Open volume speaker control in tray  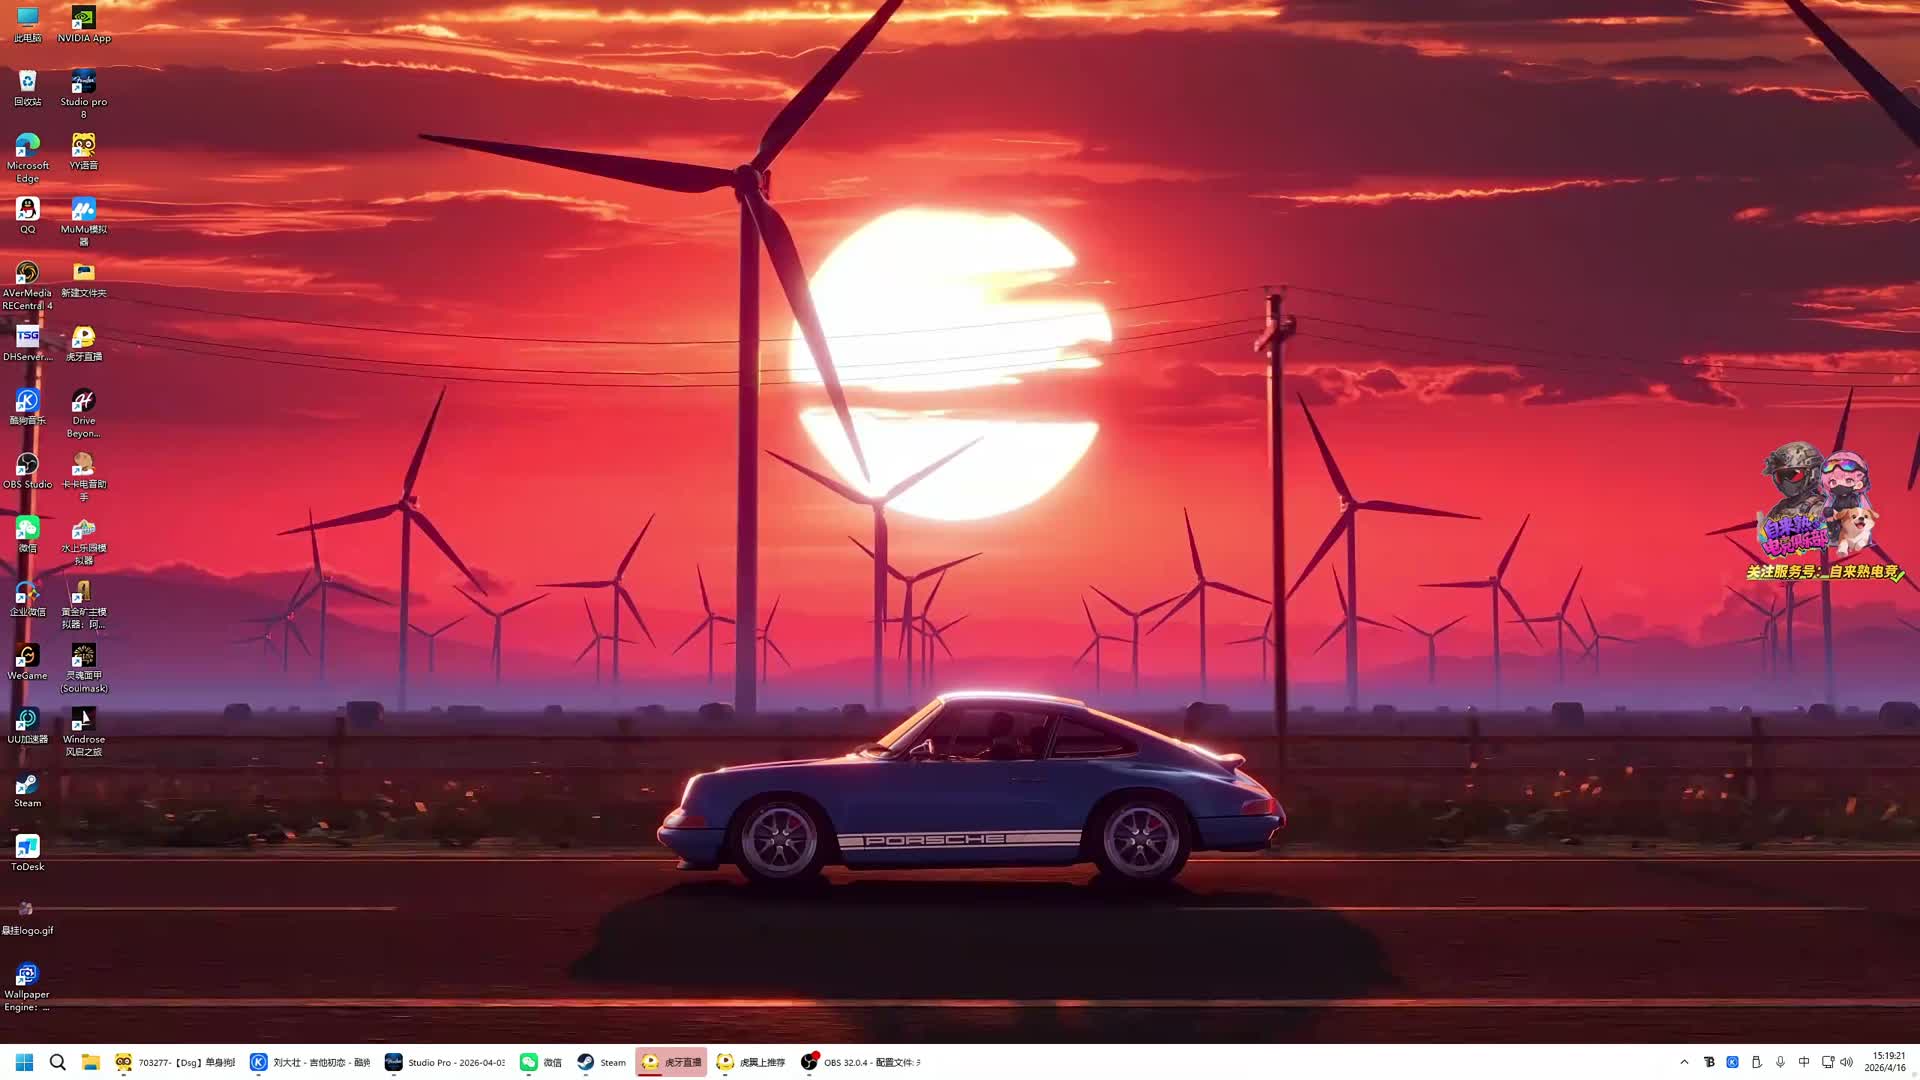(x=1847, y=1062)
